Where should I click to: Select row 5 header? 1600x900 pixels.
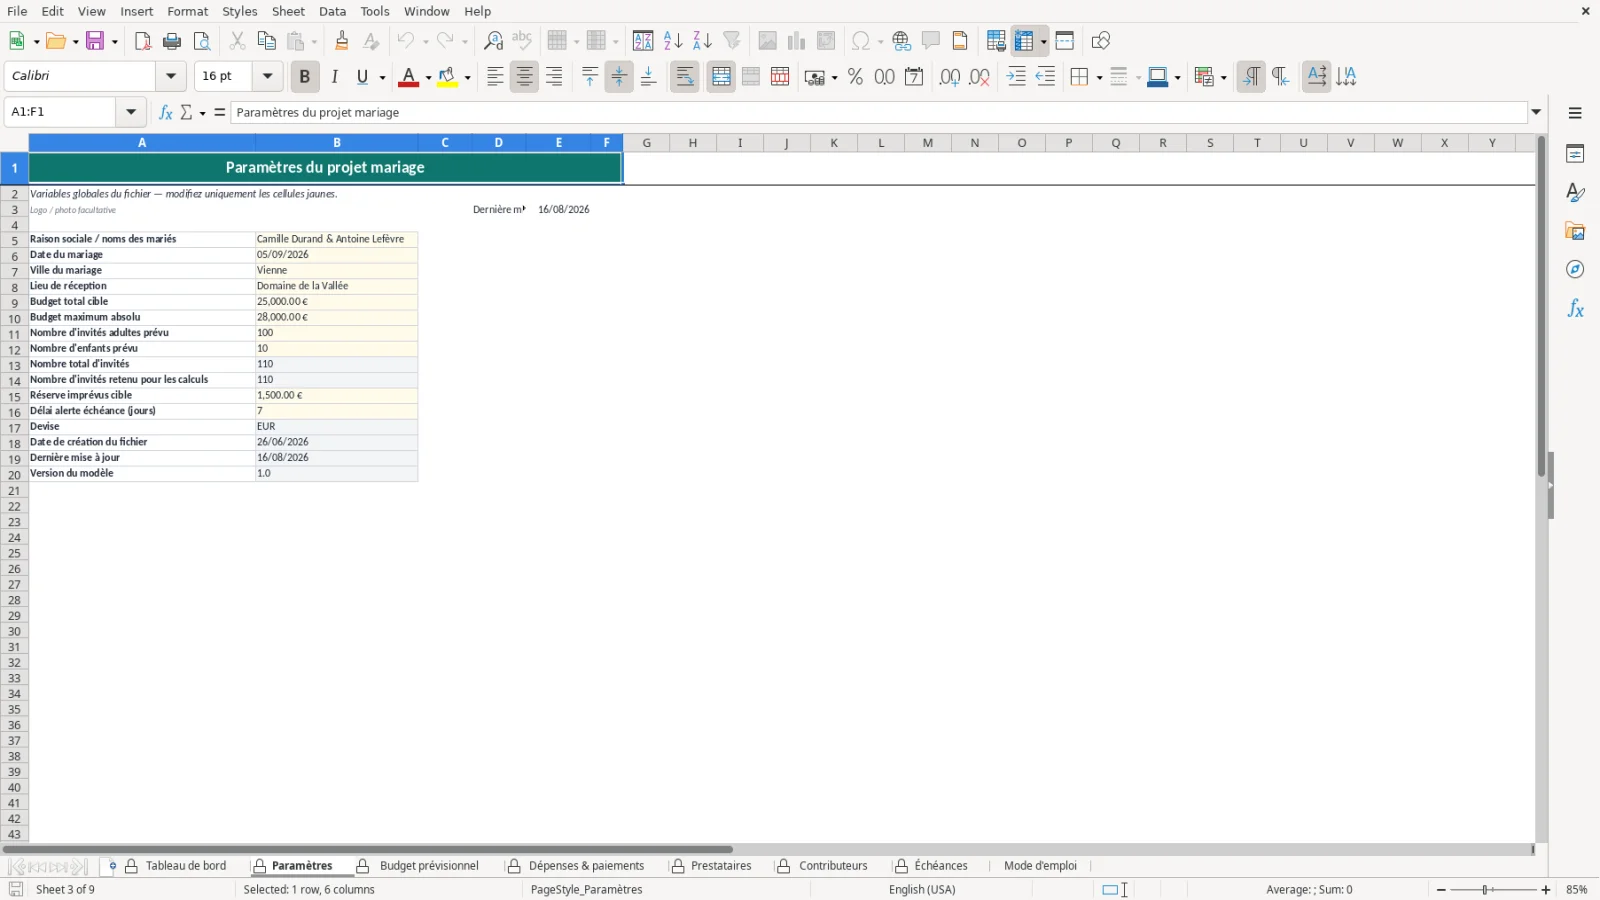click(x=14, y=241)
